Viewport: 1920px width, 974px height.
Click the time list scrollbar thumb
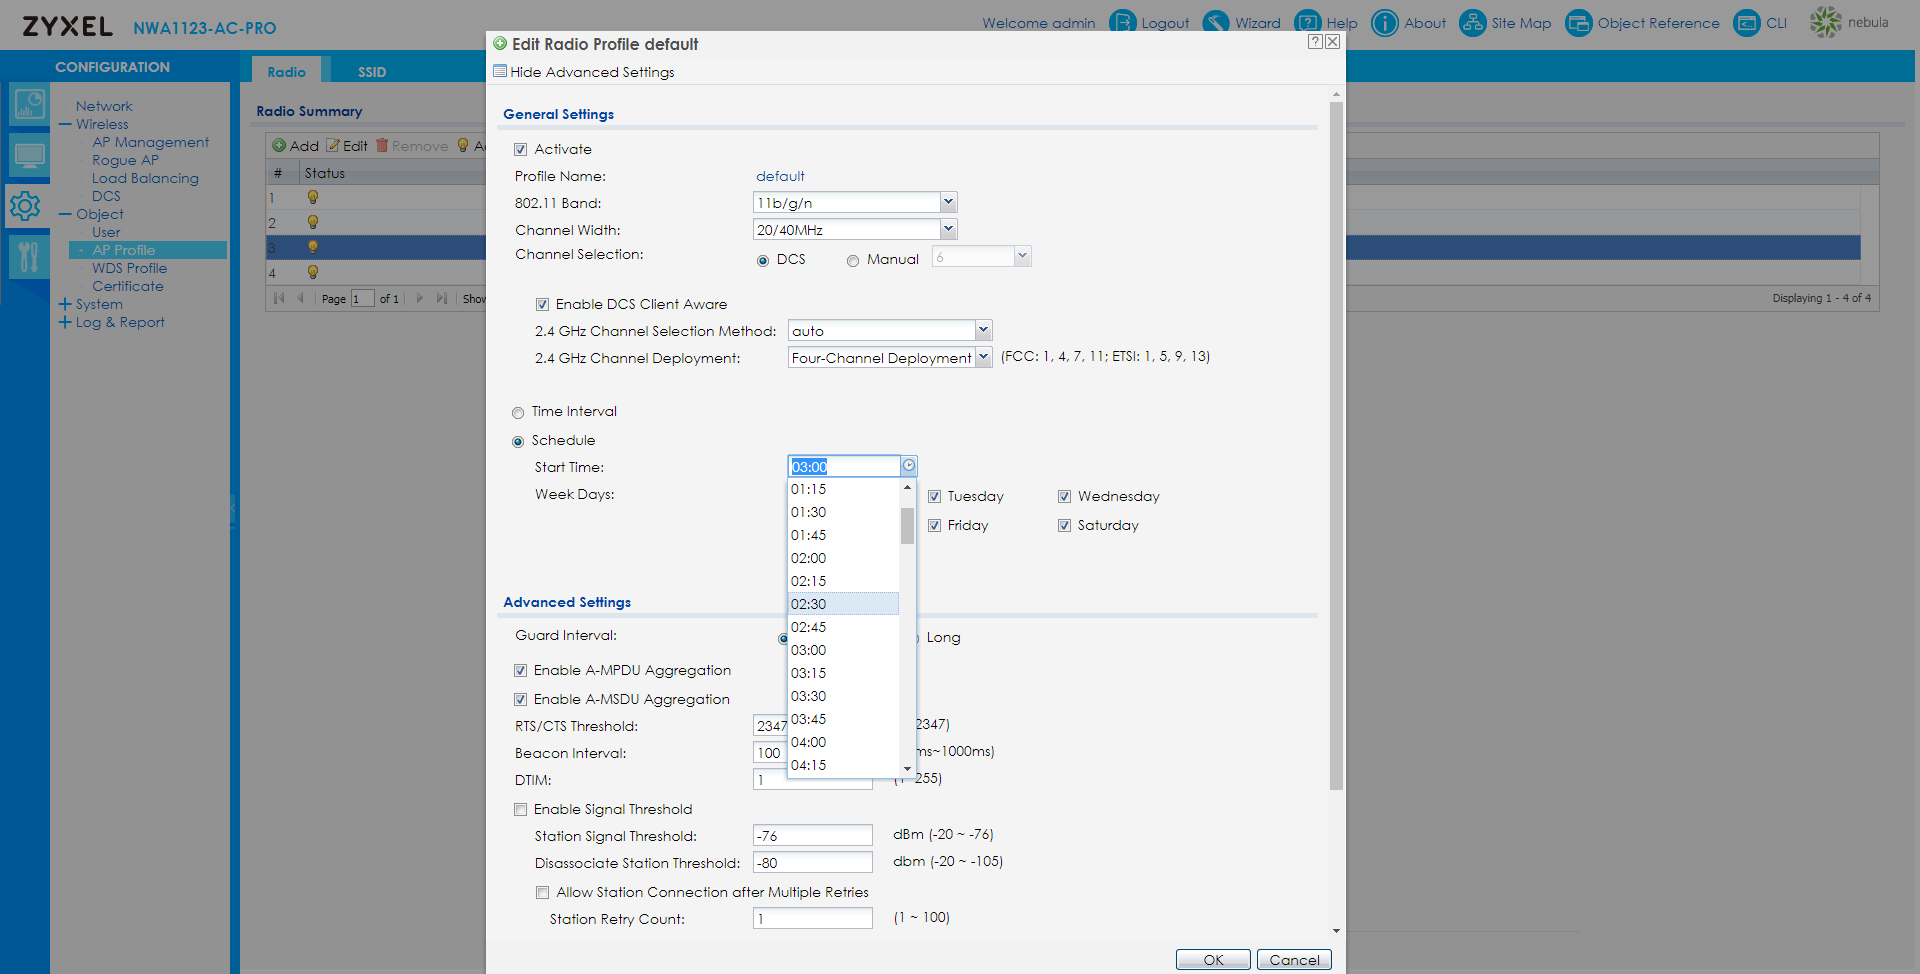pos(907,526)
